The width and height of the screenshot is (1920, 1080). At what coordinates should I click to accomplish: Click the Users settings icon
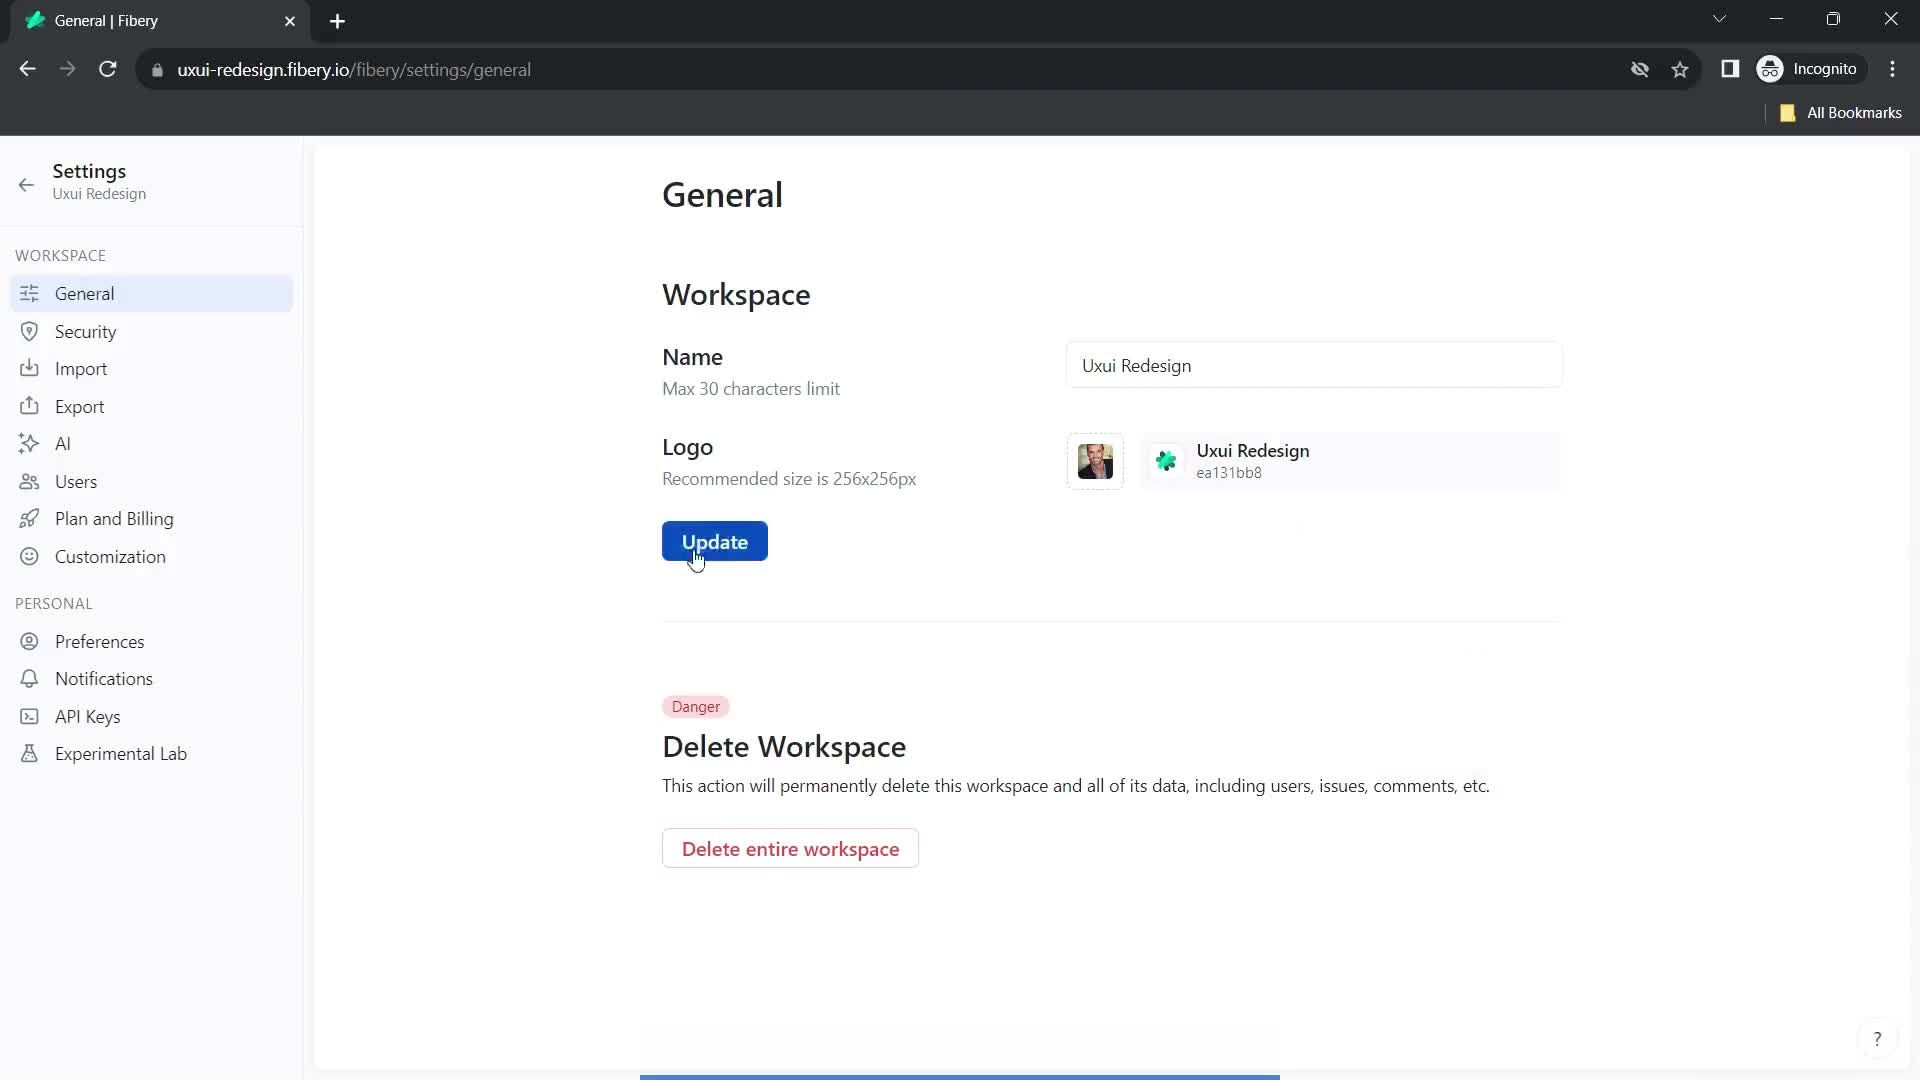pyautogui.click(x=29, y=480)
